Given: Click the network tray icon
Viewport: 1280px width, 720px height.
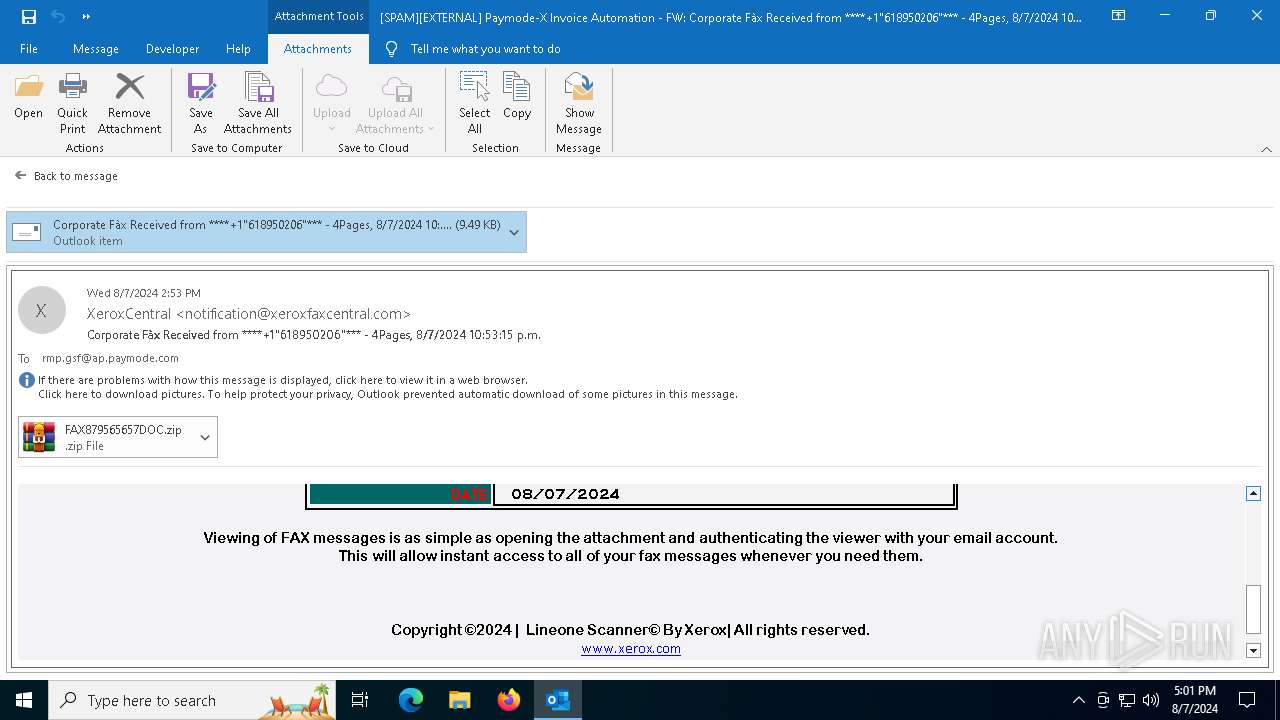Looking at the screenshot, I should (x=1127, y=700).
